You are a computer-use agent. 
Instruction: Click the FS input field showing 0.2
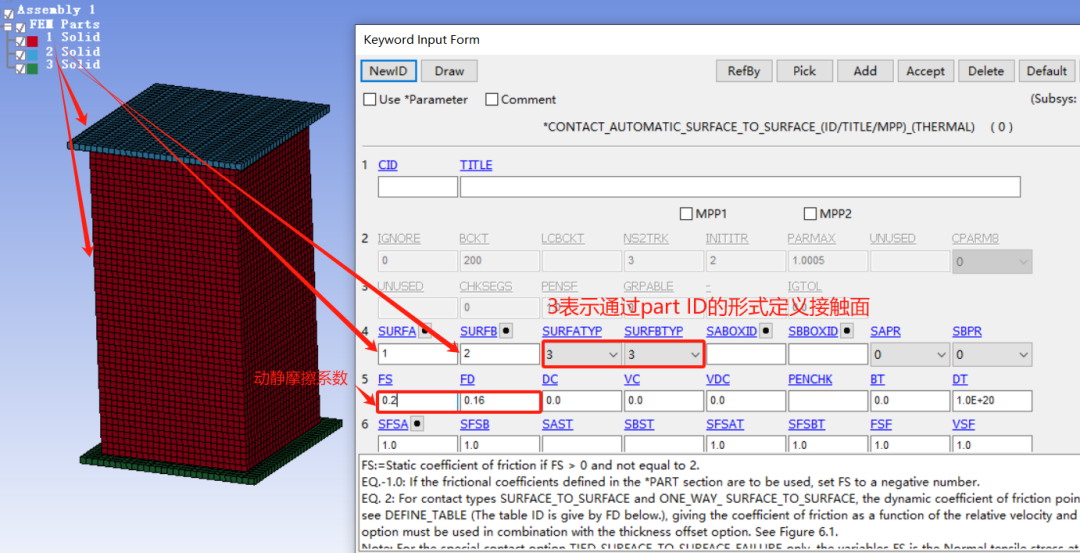[418, 401]
